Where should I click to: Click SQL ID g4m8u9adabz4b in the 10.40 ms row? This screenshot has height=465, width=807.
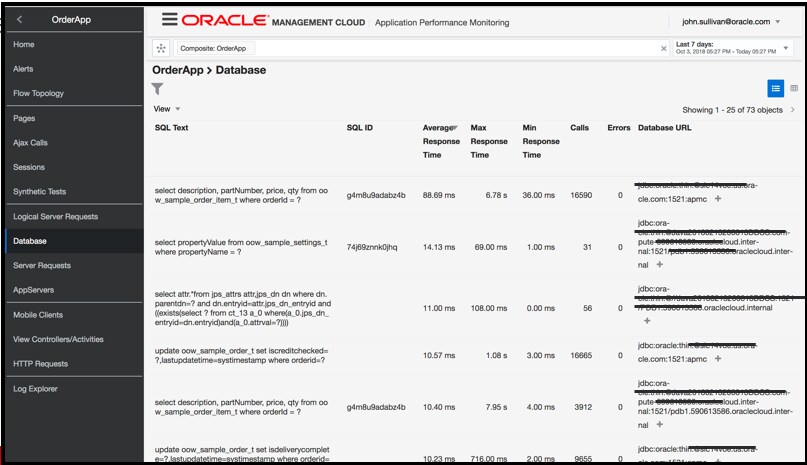tap(376, 407)
